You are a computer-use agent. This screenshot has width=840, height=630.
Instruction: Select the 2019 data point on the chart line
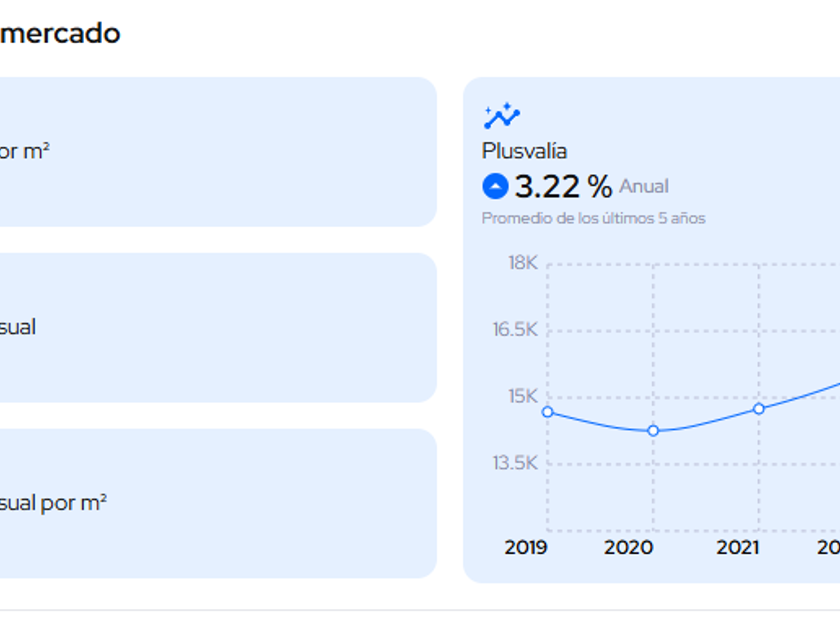click(x=547, y=412)
